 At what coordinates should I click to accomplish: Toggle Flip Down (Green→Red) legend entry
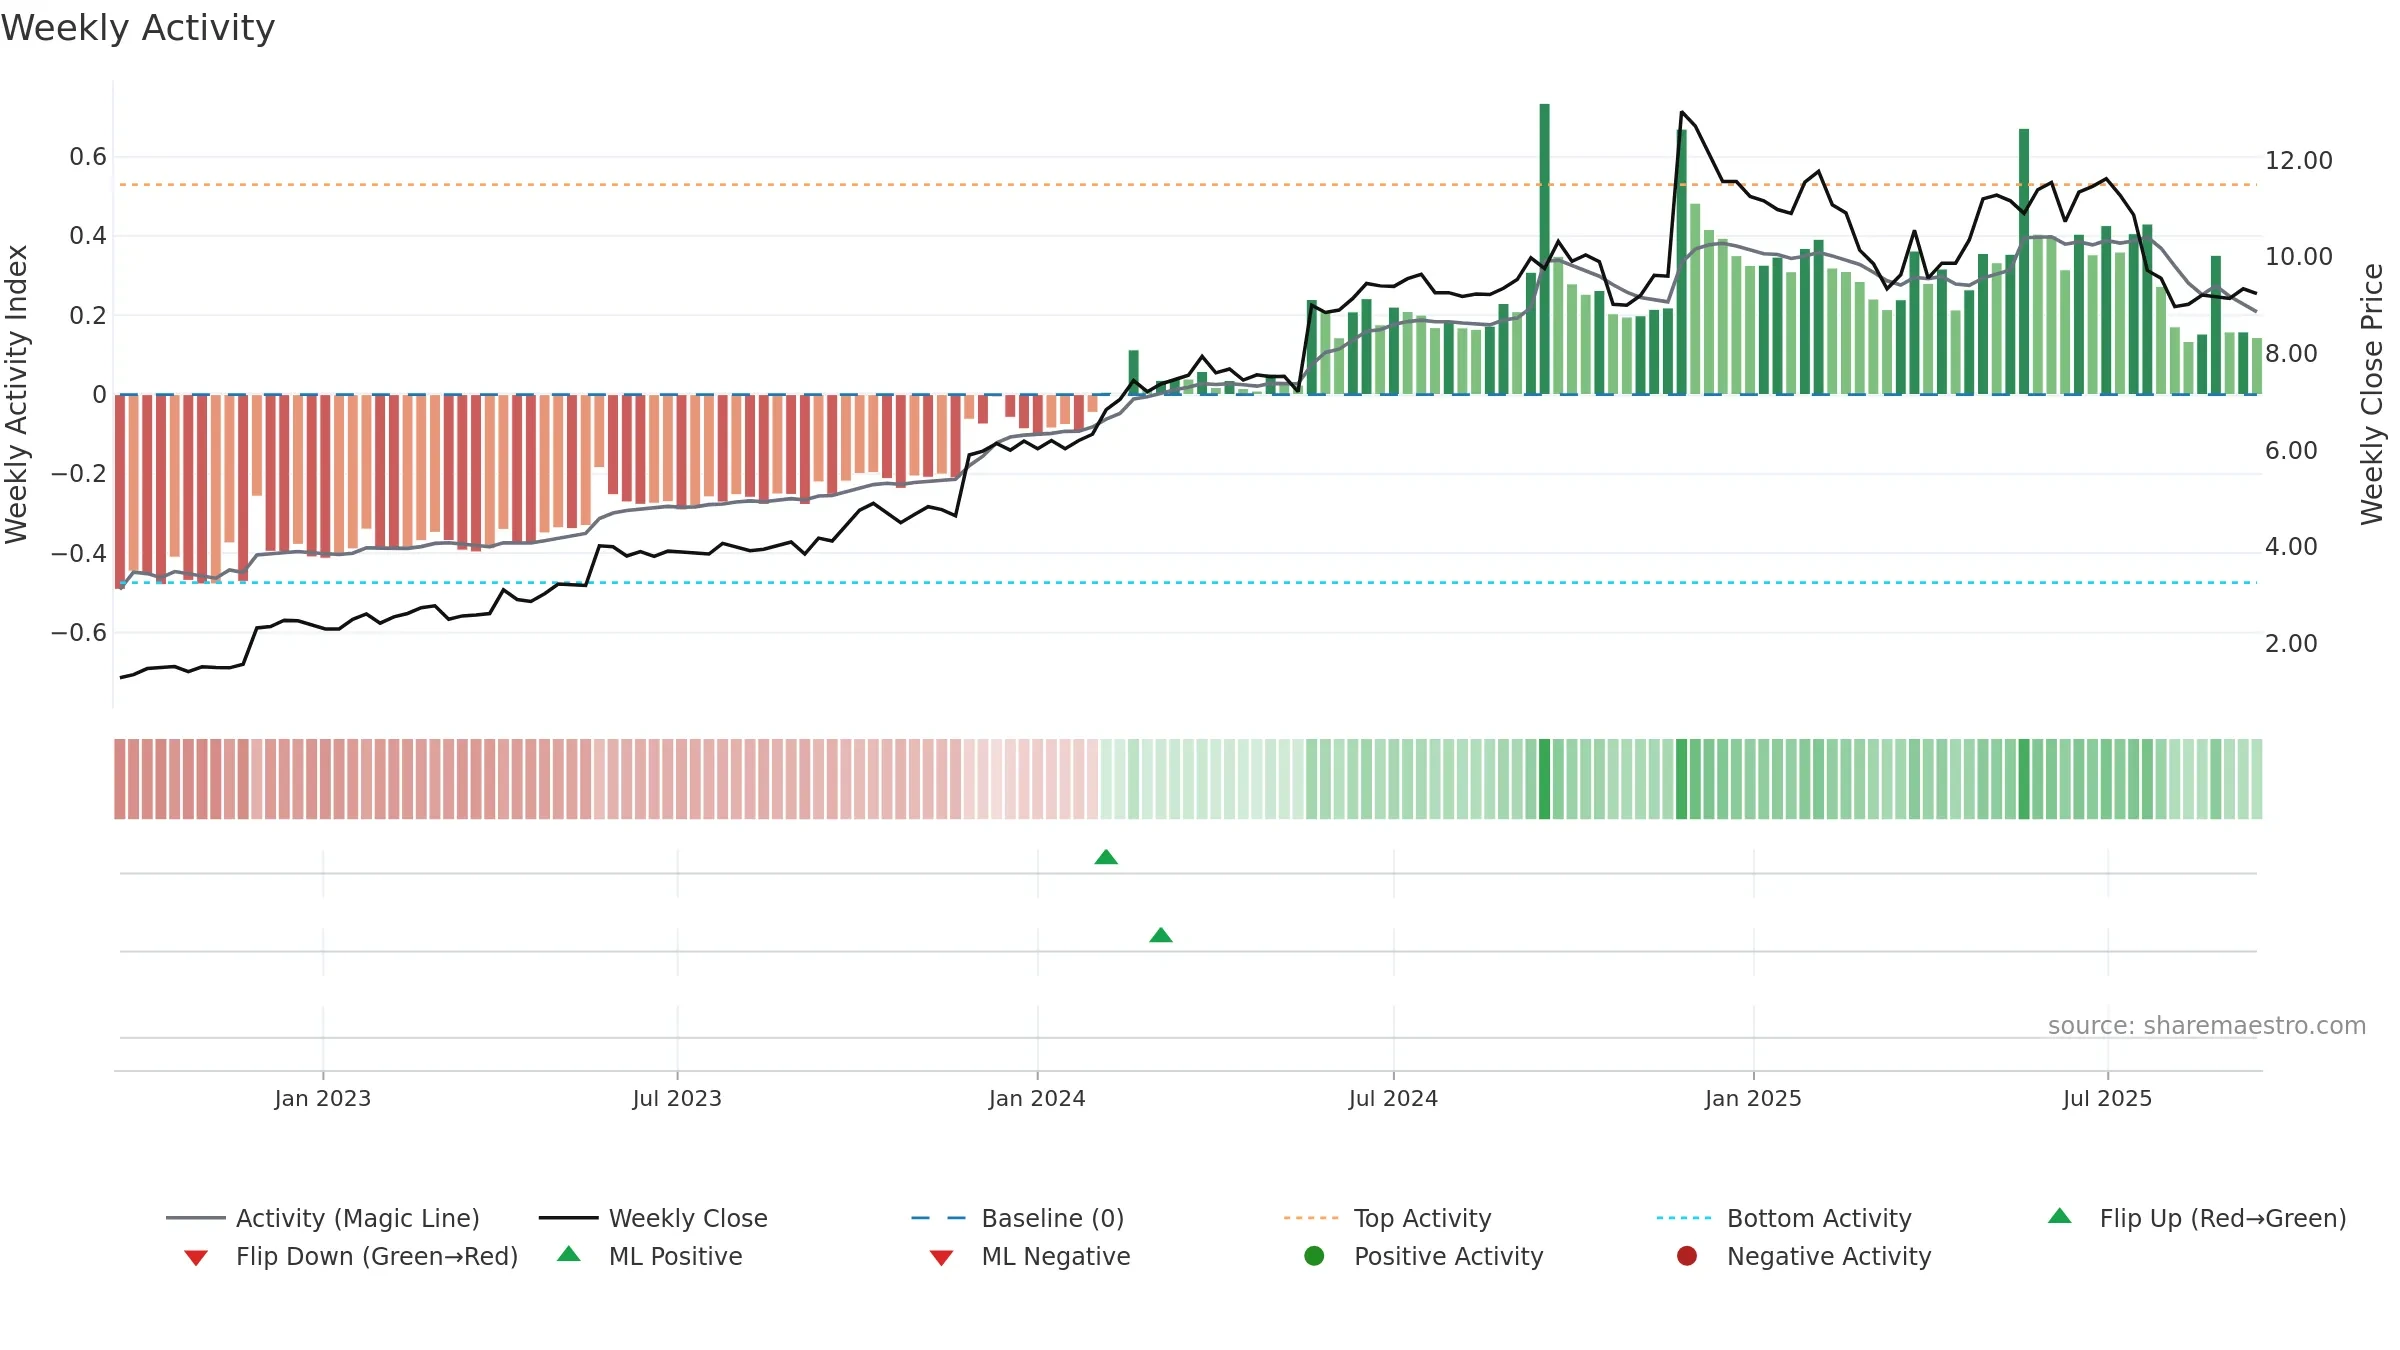[351, 1256]
